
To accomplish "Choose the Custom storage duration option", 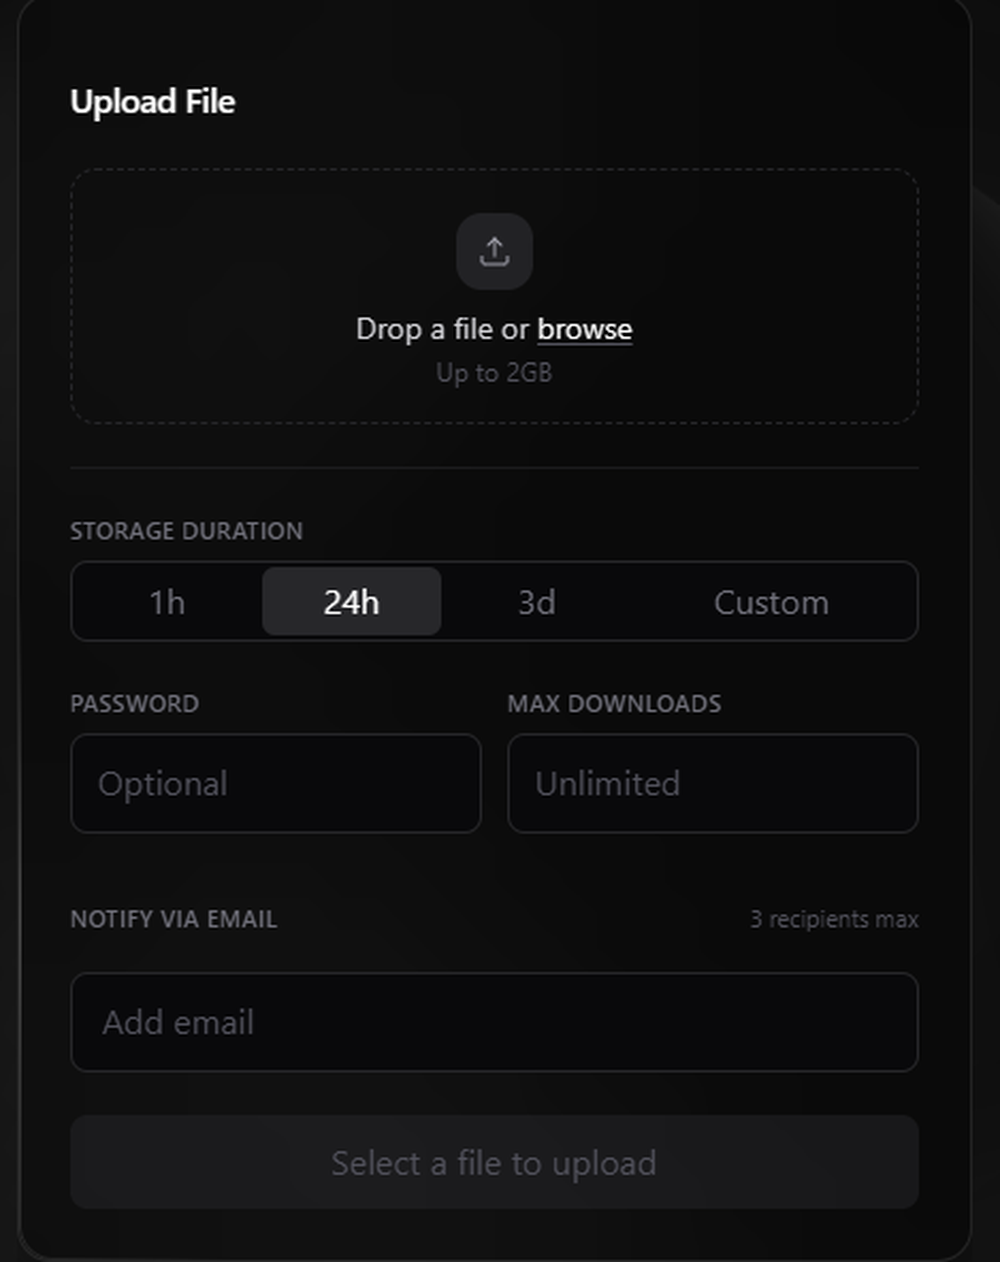I will pyautogui.click(x=771, y=602).
